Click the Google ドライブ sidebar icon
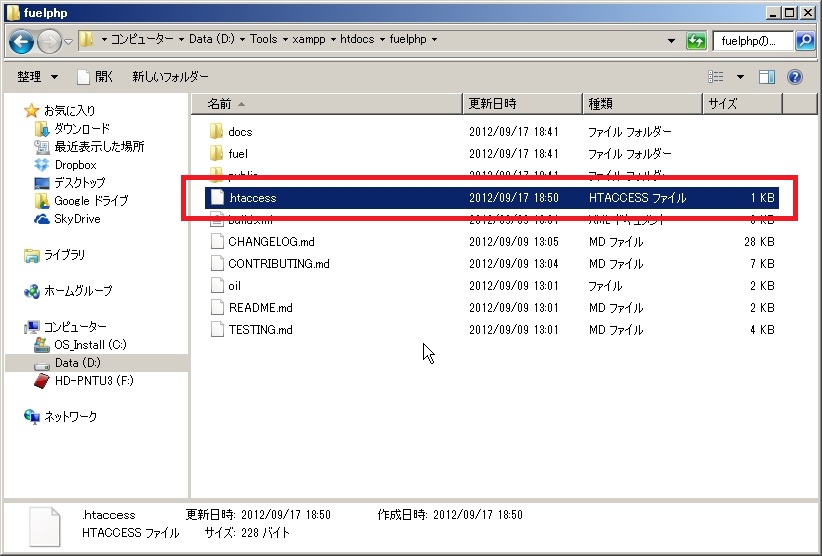 41,200
